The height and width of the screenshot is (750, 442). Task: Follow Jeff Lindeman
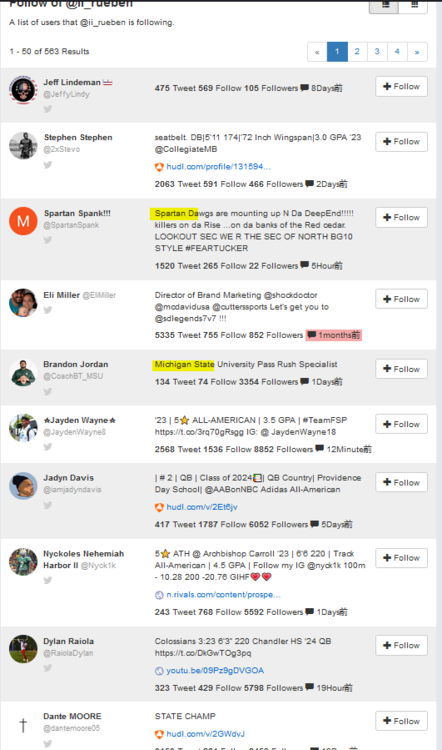(x=401, y=87)
